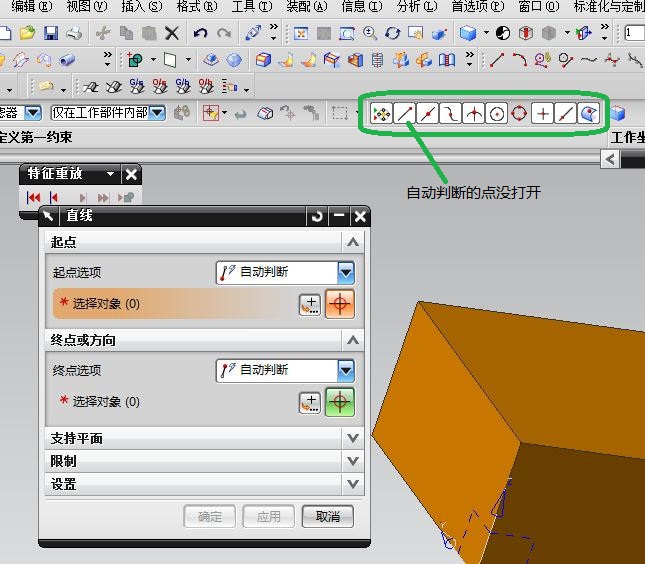Click the undo arrow icon
Image resolution: width=645 pixels, height=564 pixels.
200,33
